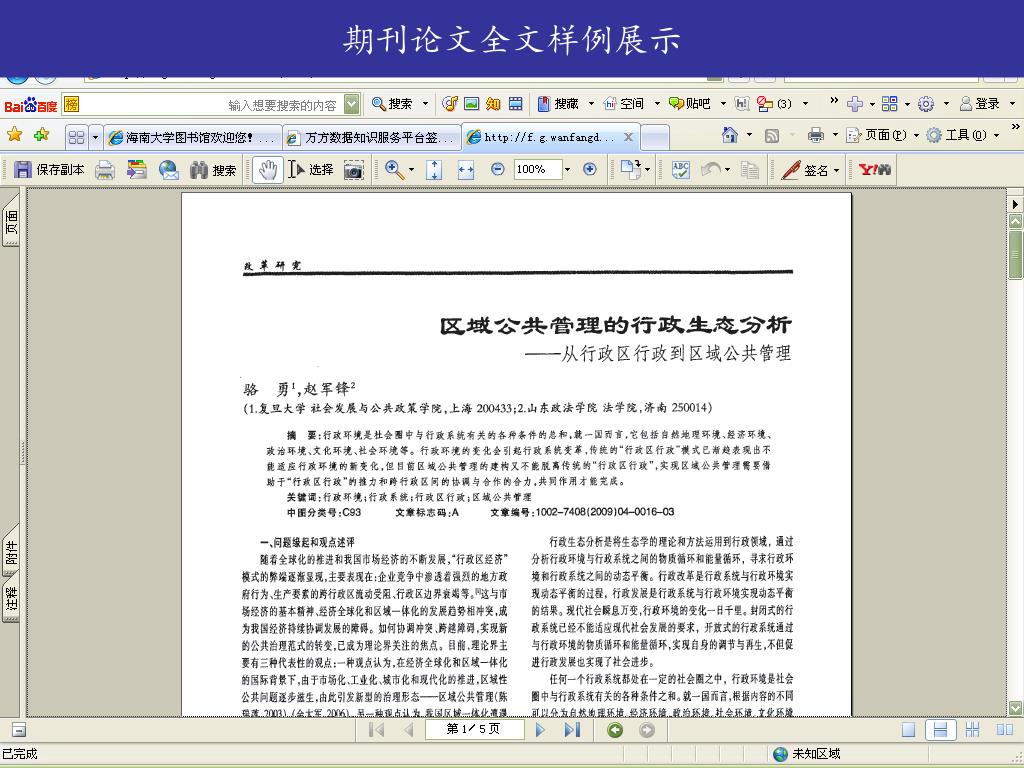Open the Hi 空间 space
Screen dimensions: 1024x768
[624, 103]
